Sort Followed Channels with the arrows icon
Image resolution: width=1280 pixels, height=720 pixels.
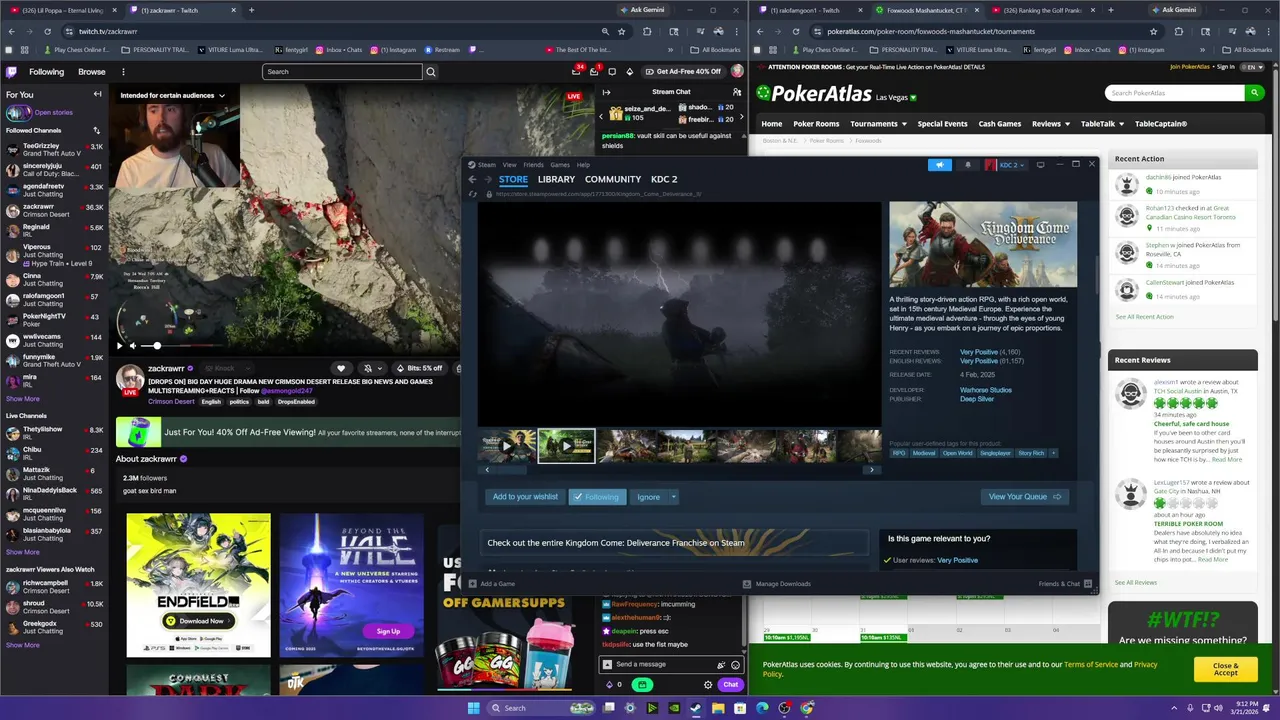(97, 130)
